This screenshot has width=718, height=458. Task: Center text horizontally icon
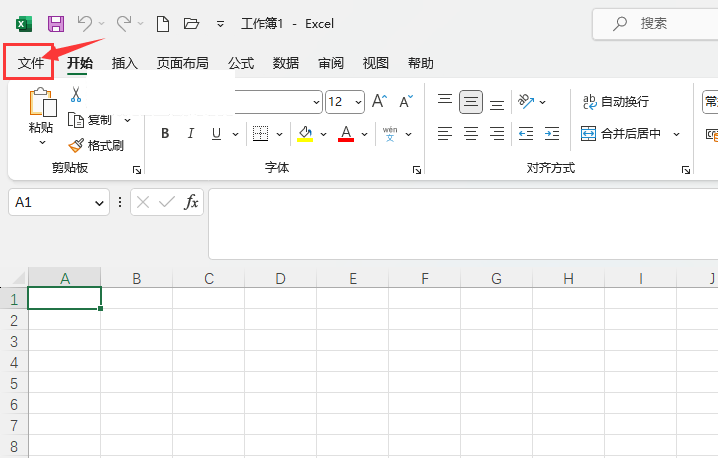(471, 134)
